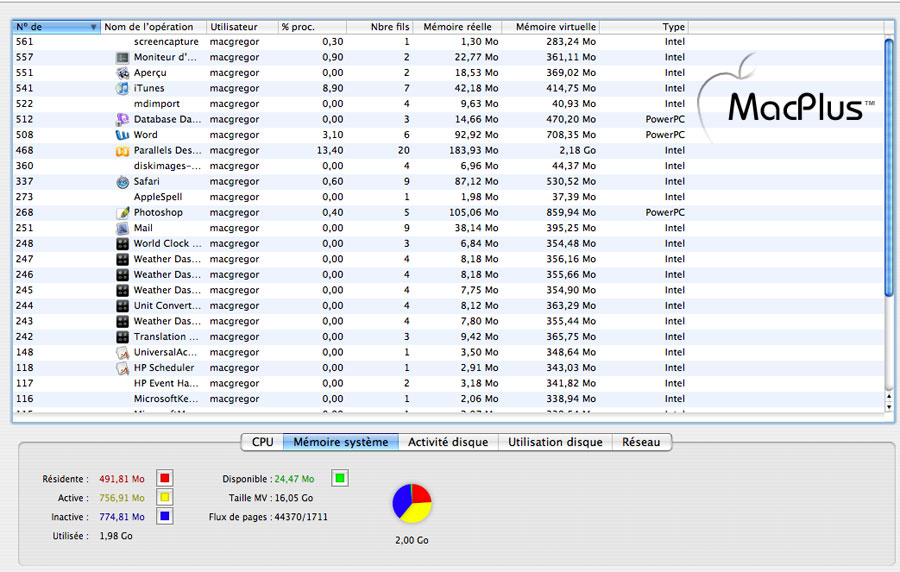Click the Safari compass icon
This screenshot has width=900, height=572.
point(122,182)
